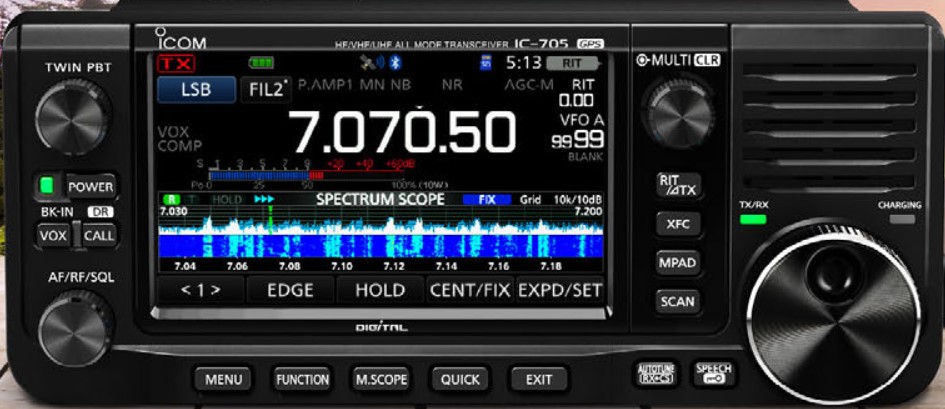The image size is (945, 409).
Task: Toggle the COMP speech compressor label
Action: pyautogui.click(x=180, y=146)
